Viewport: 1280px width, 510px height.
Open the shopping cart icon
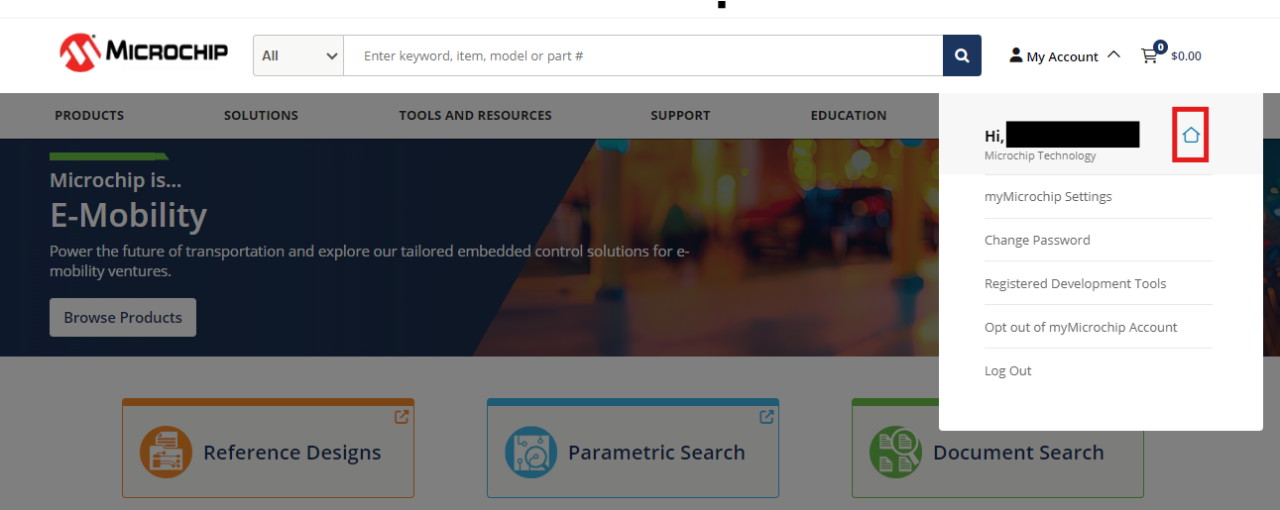[1151, 56]
